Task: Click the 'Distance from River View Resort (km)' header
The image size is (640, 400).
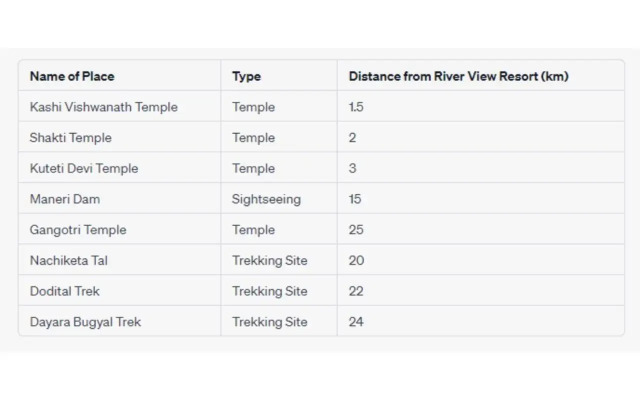Action: [x=458, y=76]
